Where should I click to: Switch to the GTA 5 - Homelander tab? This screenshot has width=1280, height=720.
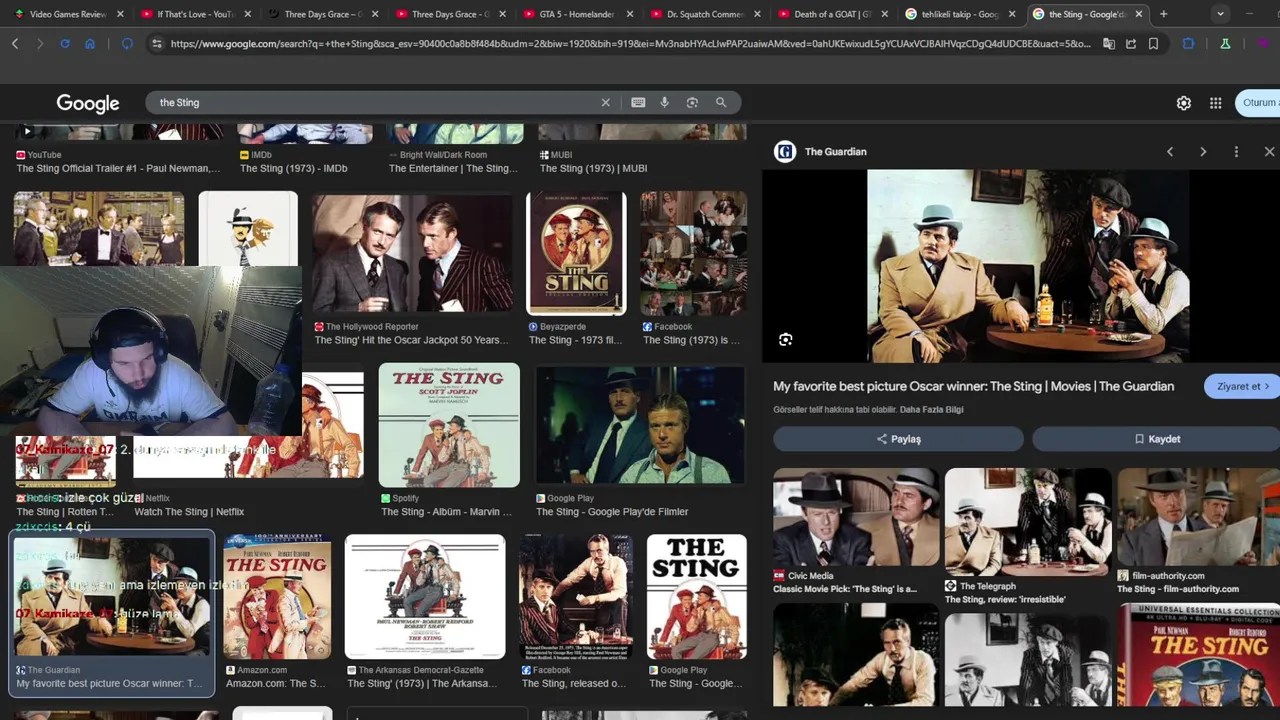[x=576, y=14]
